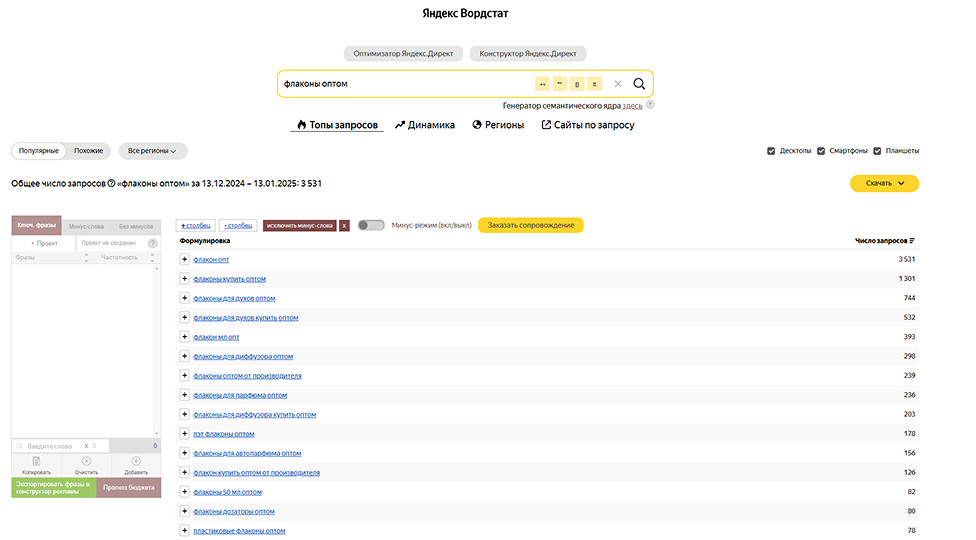The height and width of the screenshot is (540, 976).
Task: Click the magnifier search icon in query bar
Action: tap(639, 83)
